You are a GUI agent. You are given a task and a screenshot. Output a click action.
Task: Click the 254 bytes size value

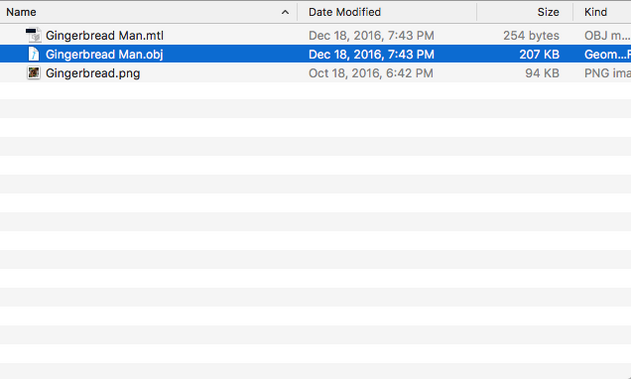pyautogui.click(x=531, y=35)
